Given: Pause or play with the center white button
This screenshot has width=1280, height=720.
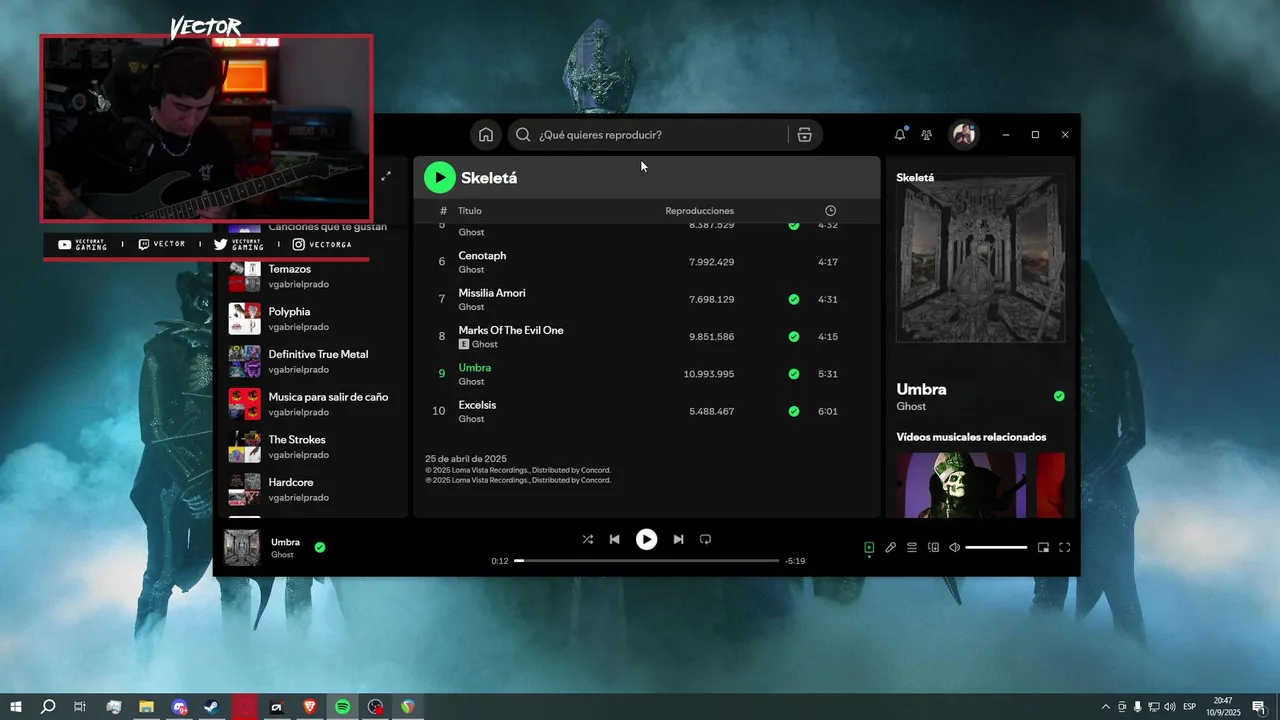Looking at the screenshot, I should coord(647,539).
